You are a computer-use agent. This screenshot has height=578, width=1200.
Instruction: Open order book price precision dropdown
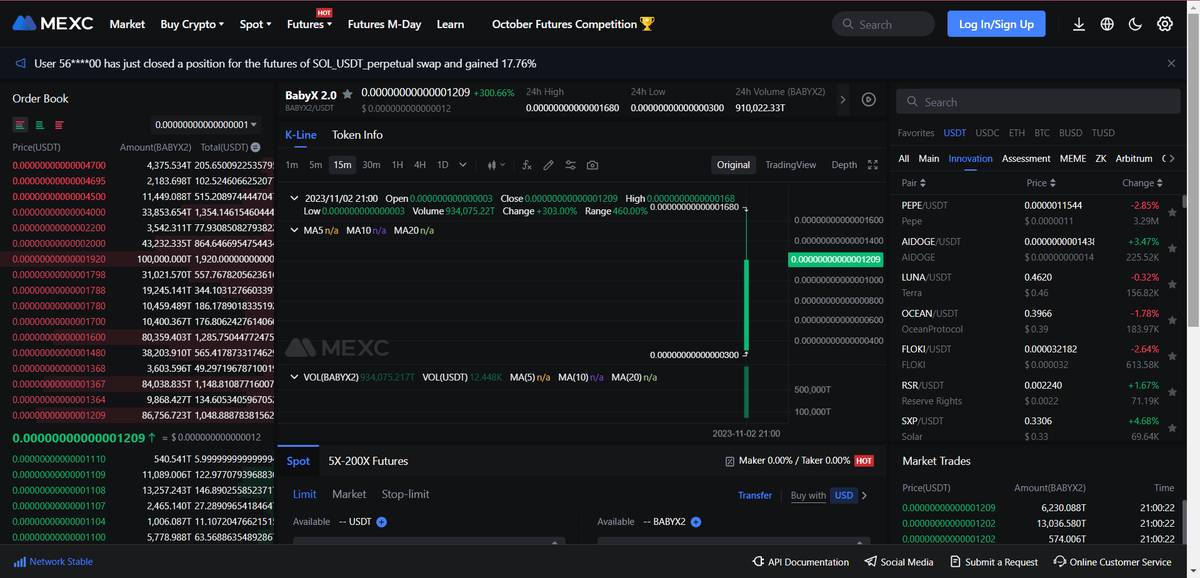tap(206, 125)
